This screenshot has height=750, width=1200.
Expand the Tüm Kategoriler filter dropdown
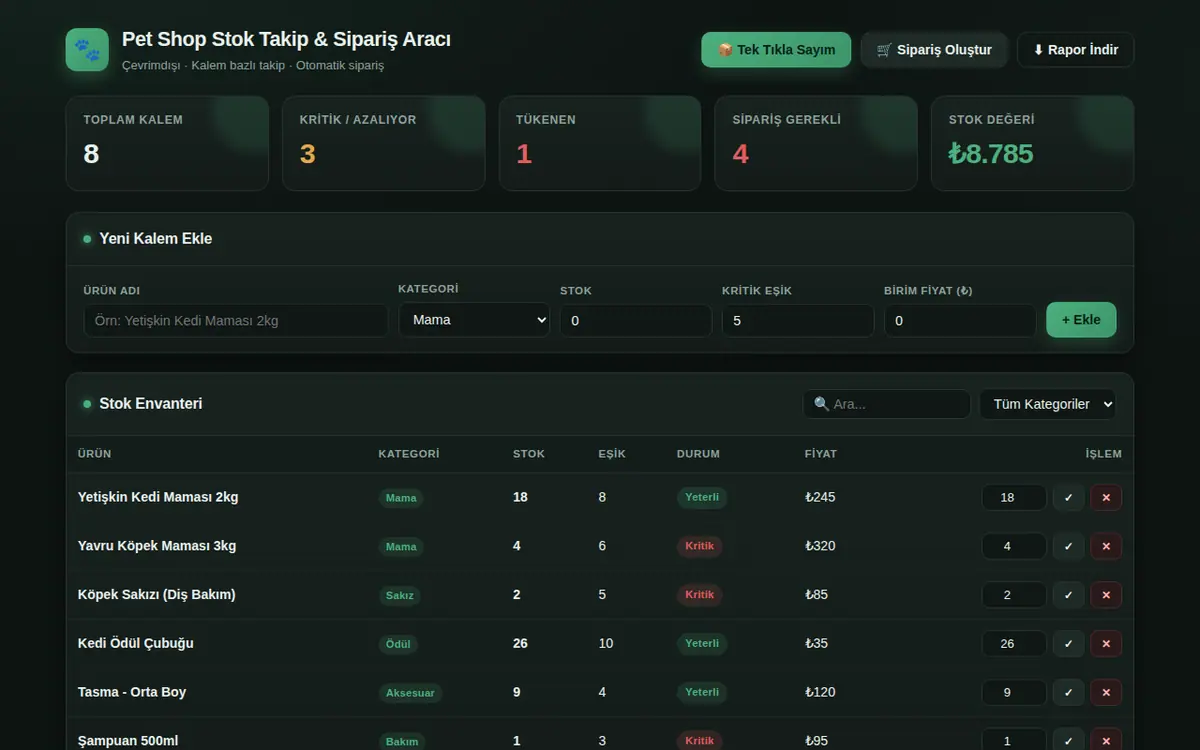point(1047,404)
